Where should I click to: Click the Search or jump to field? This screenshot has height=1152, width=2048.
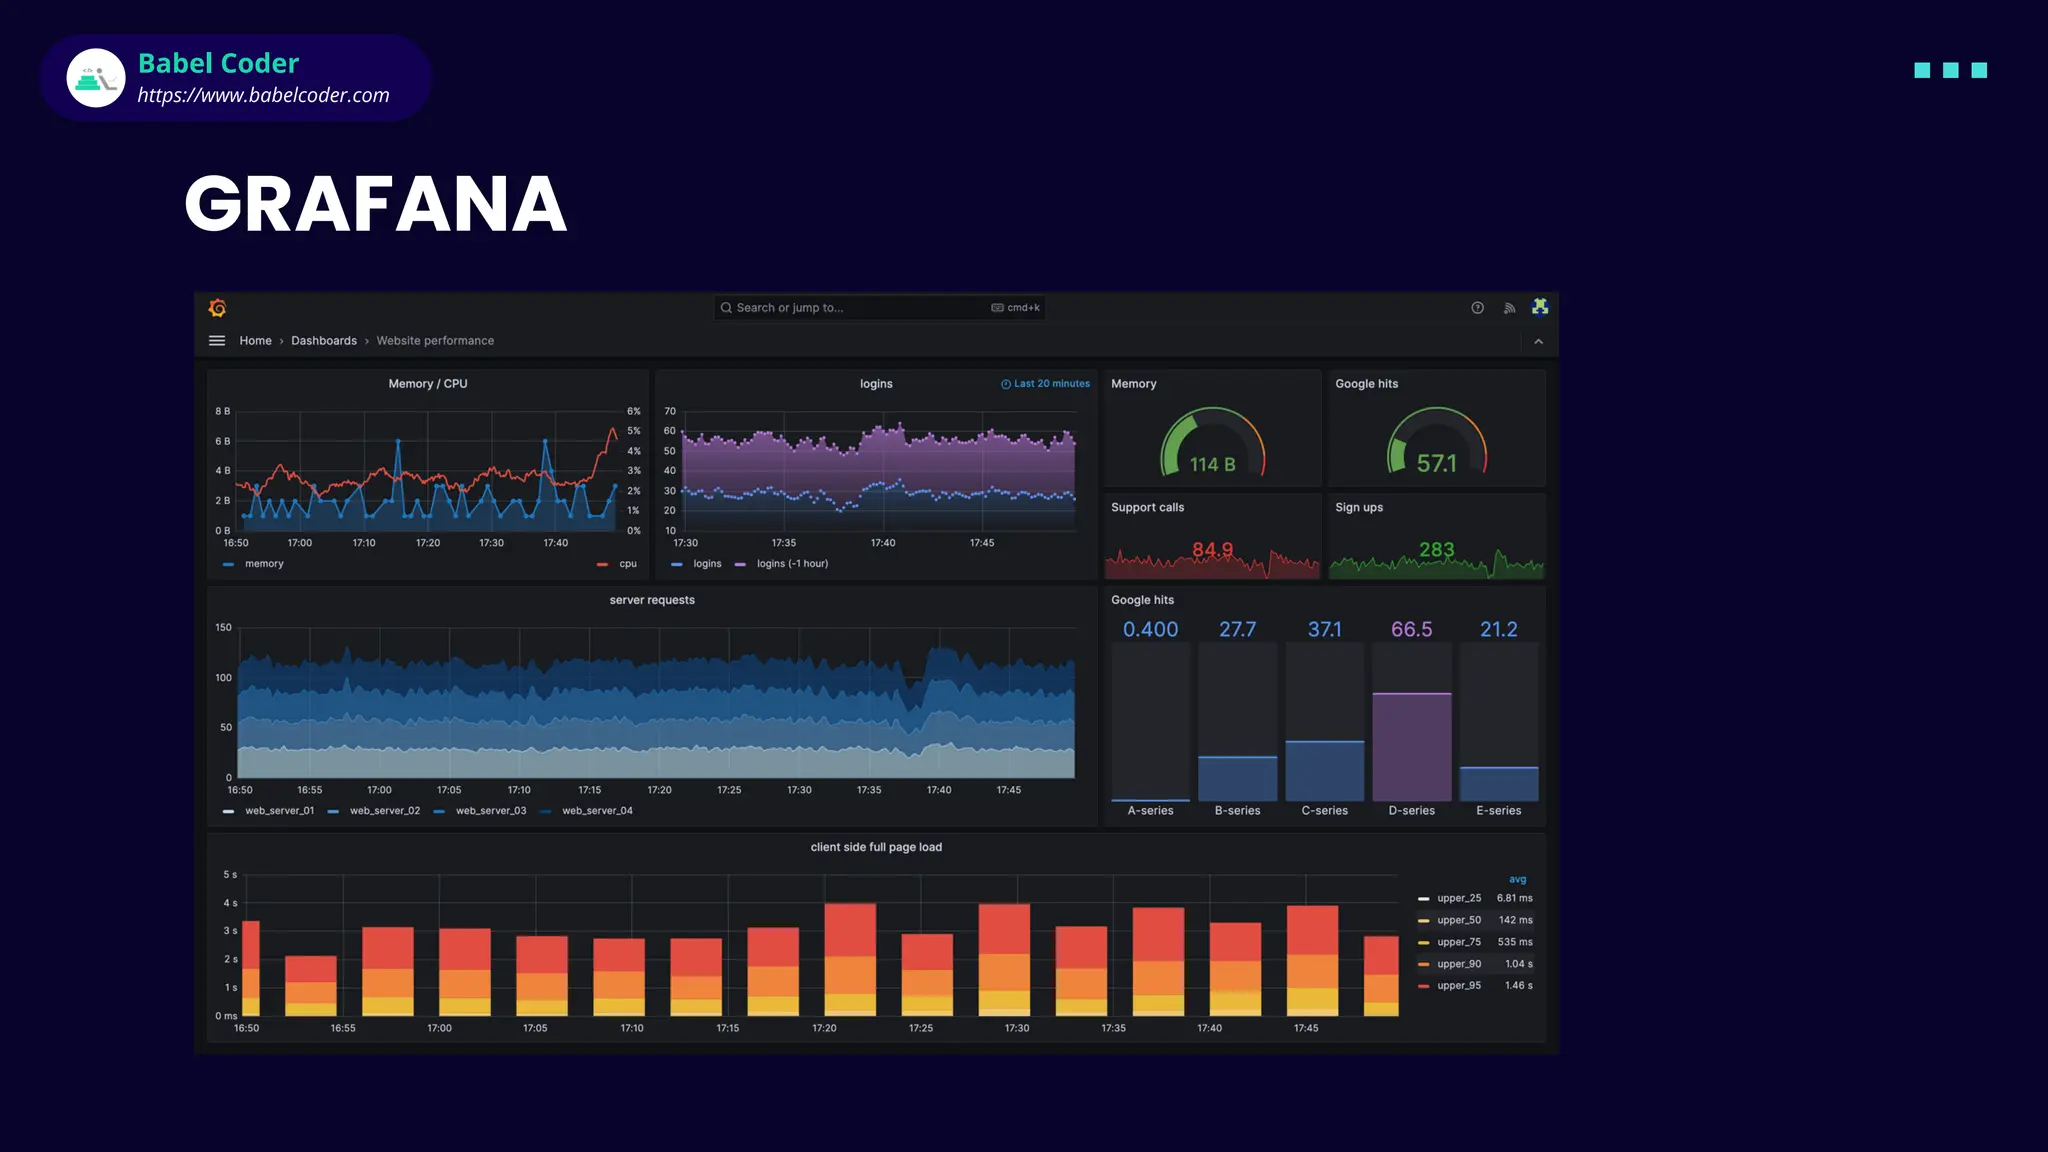(879, 308)
